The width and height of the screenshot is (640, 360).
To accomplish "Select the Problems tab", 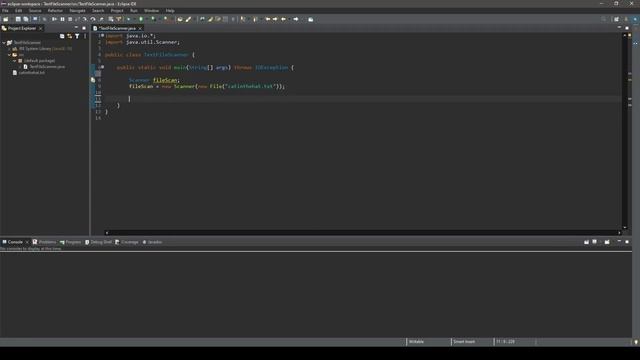I will (x=44, y=242).
